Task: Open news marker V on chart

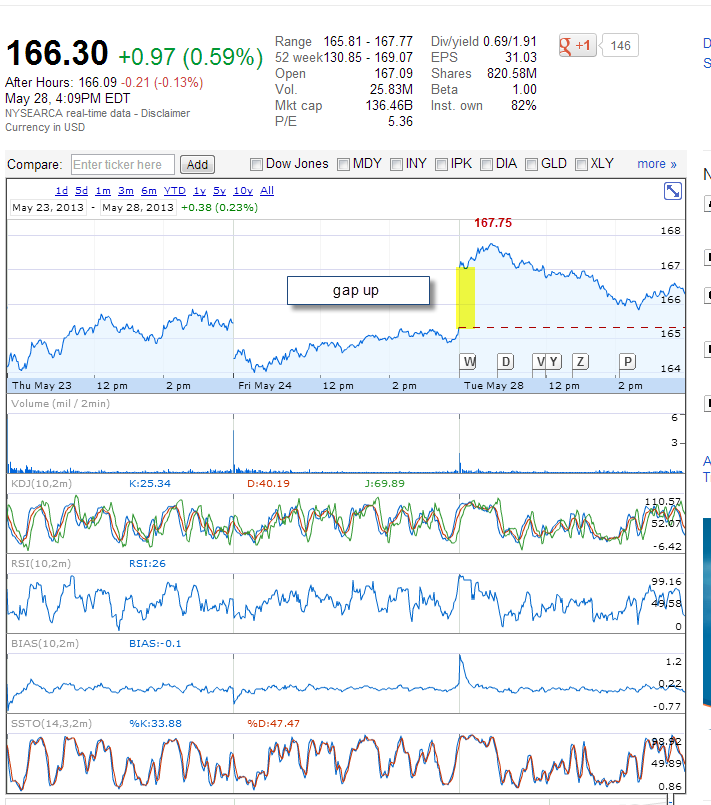Action: coord(540,361)
